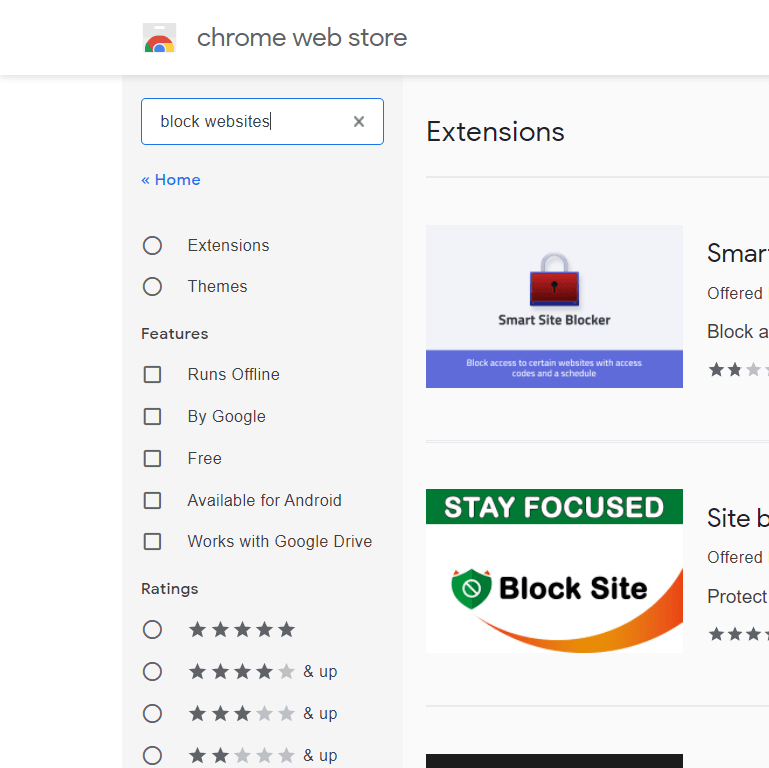The height and width of the screenshot is (768, 769).
Task: Open the Block Site Stay Focused thumbnail
Action: (554, 571)
